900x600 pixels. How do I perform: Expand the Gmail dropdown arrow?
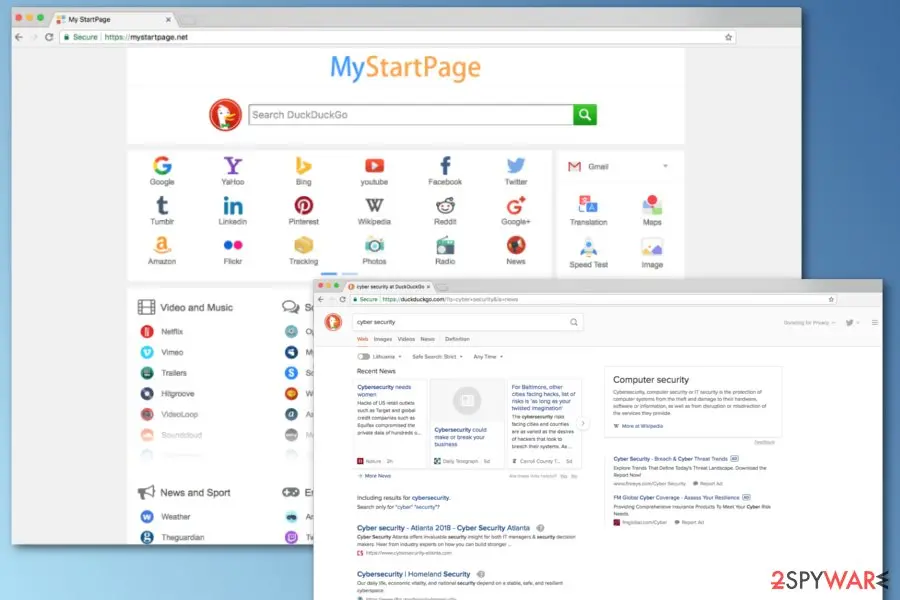coord(665,166)
